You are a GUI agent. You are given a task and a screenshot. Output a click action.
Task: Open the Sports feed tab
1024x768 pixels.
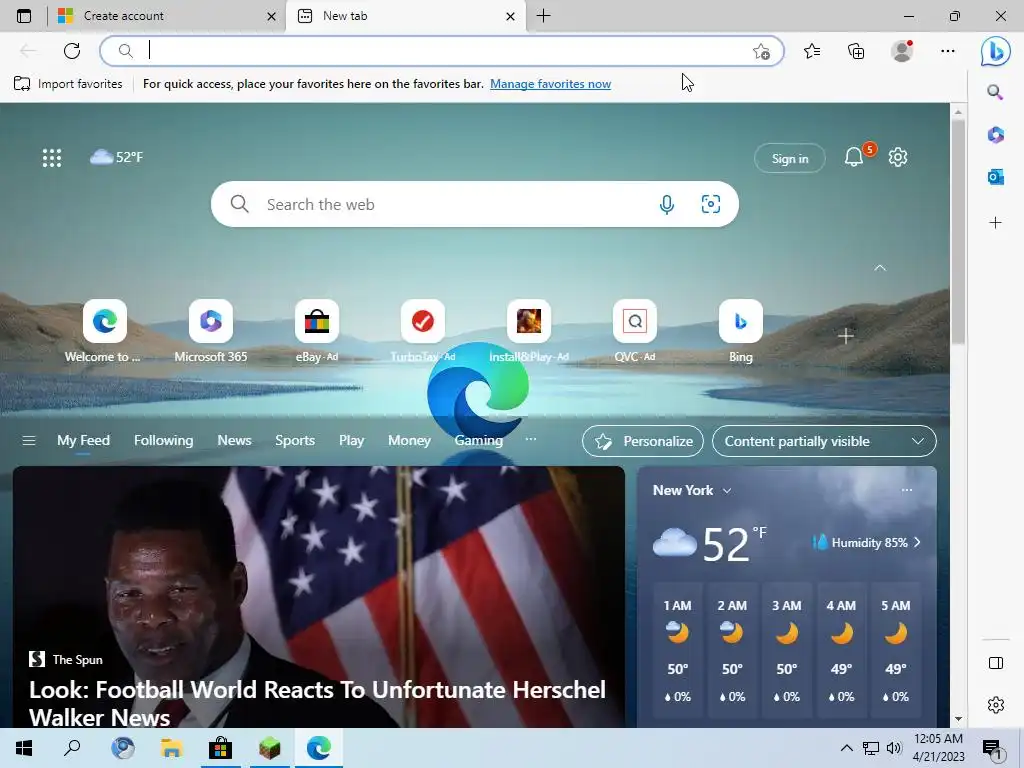coord(295,441)
